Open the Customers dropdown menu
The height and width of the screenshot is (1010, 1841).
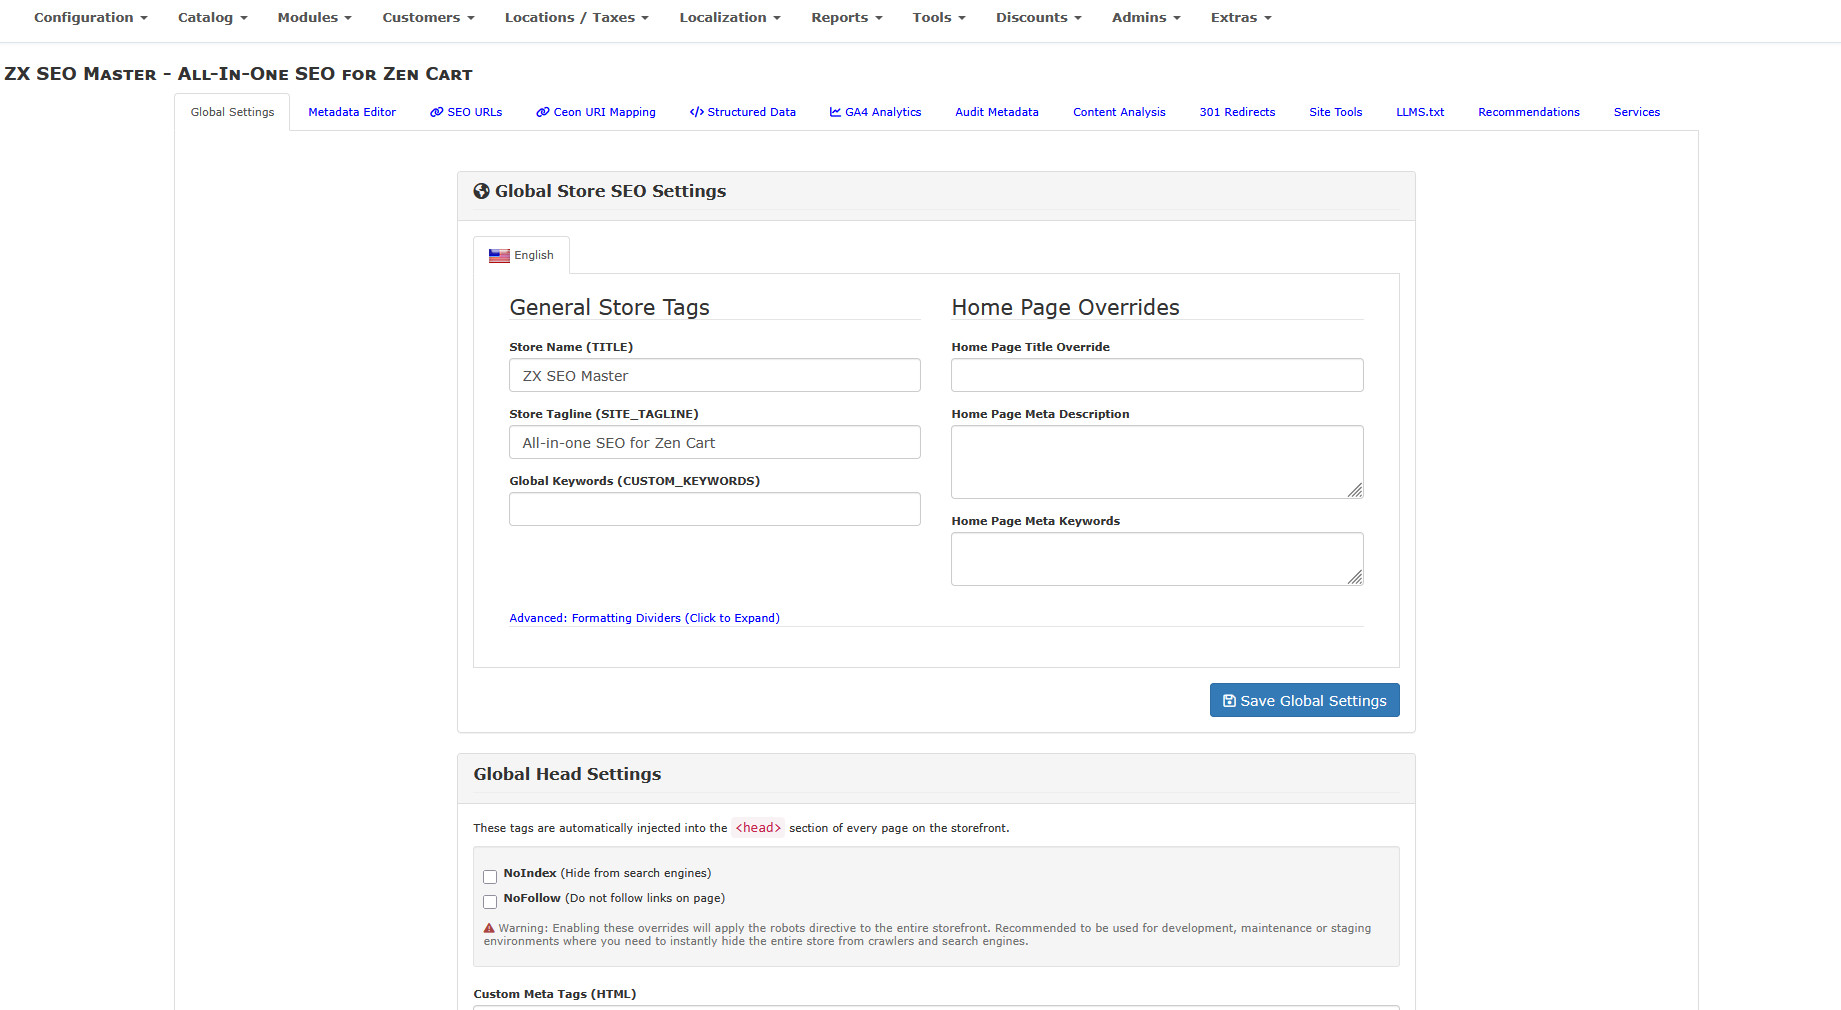pyautogui.click(x=429, y=18)
